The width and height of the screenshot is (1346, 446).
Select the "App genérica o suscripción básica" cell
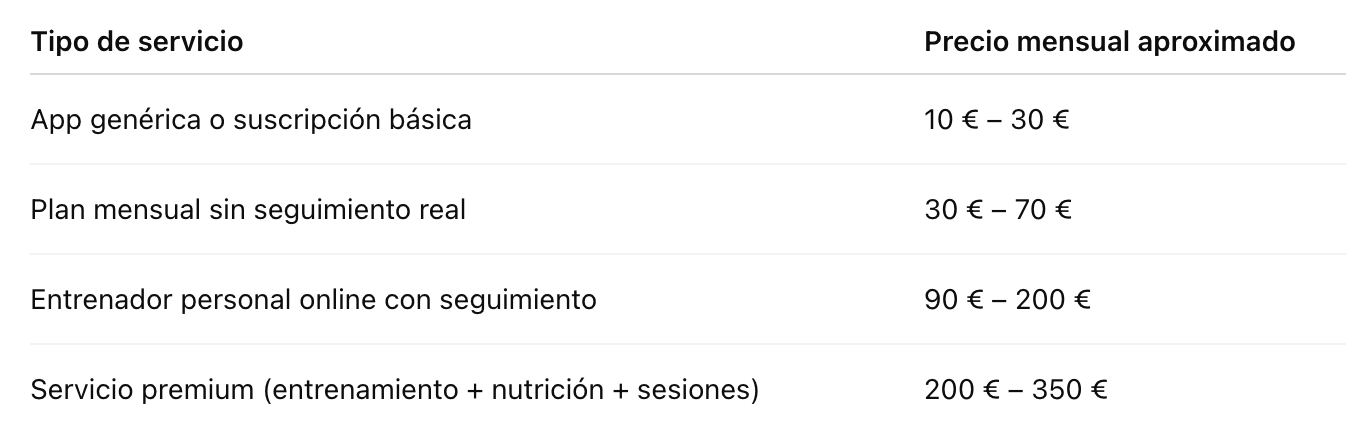(x=251, y=120)
